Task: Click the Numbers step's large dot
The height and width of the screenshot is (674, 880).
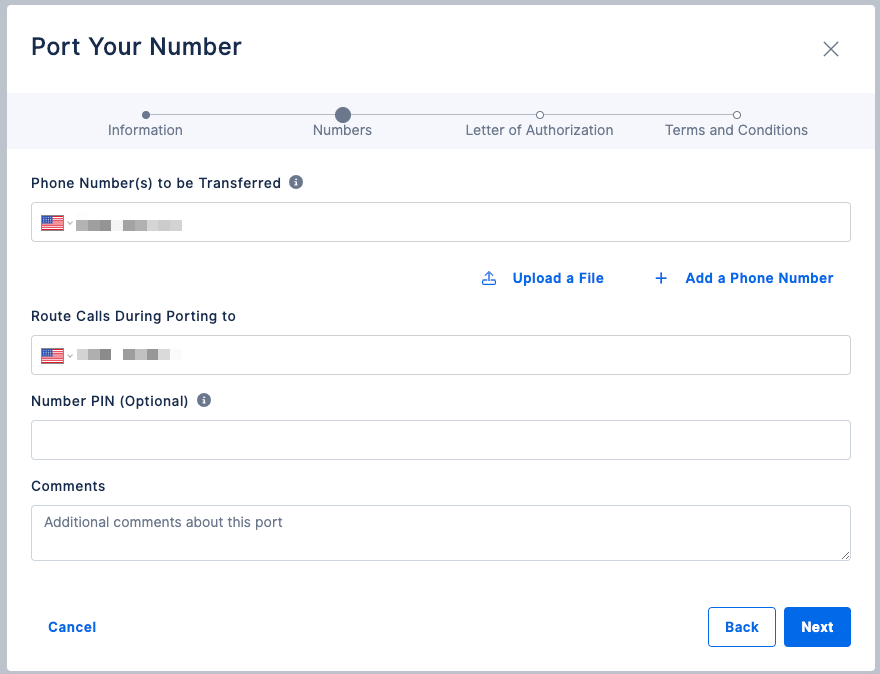Action: tap(343, 115)
